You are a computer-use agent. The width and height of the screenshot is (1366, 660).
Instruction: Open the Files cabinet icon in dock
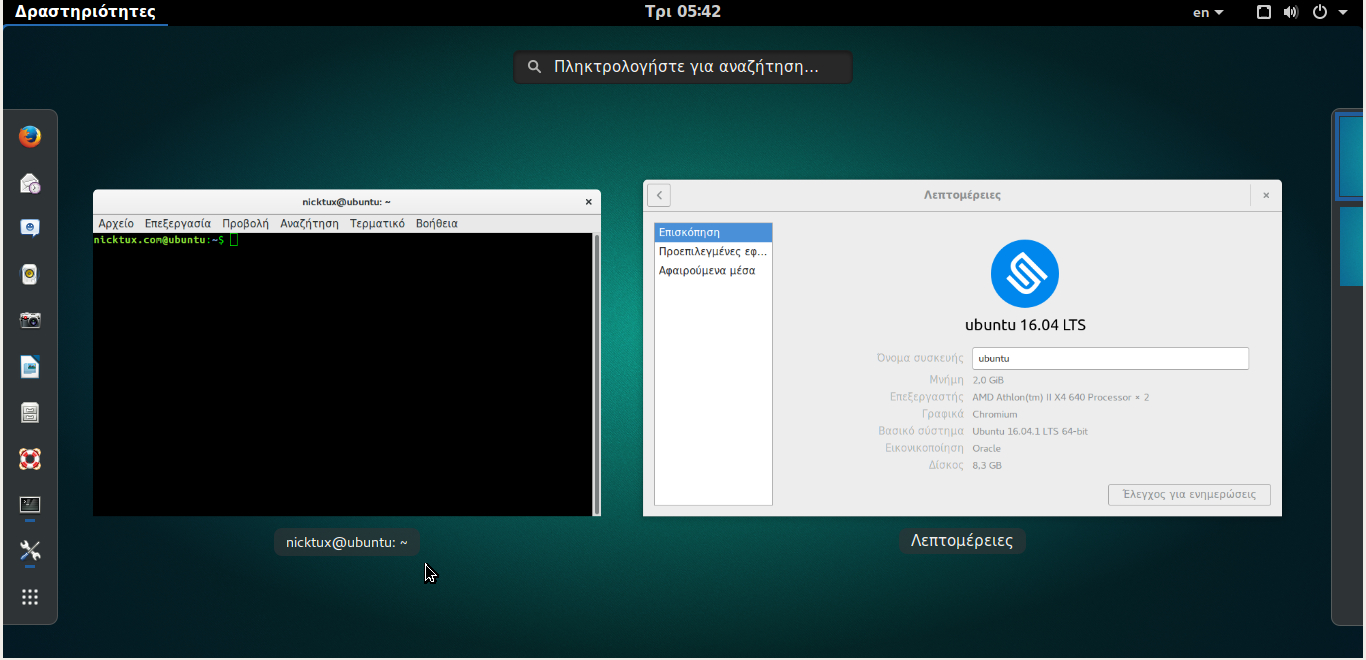click(x=30, y=413)
